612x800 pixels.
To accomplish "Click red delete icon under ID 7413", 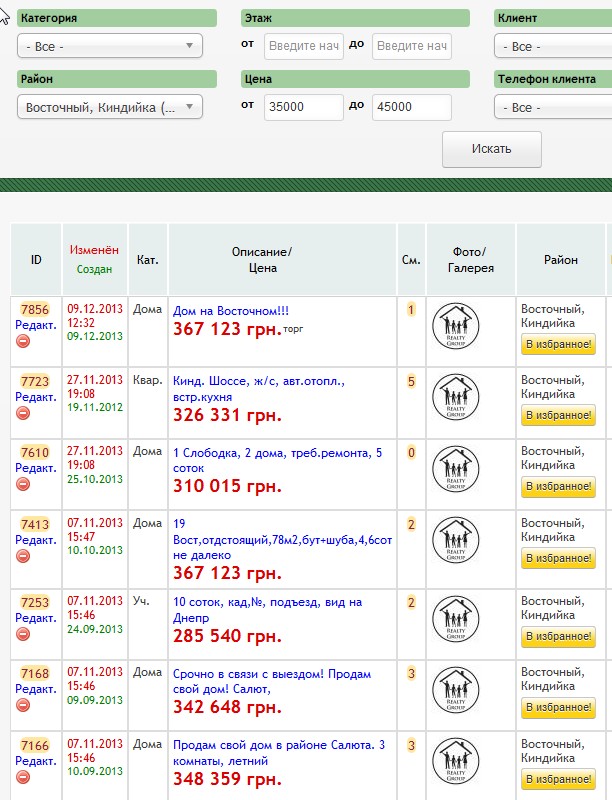I will (23, 556).
